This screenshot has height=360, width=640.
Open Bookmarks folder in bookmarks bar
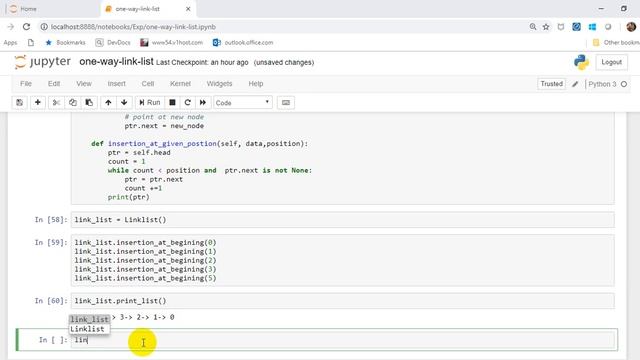(x=65, y=42)
